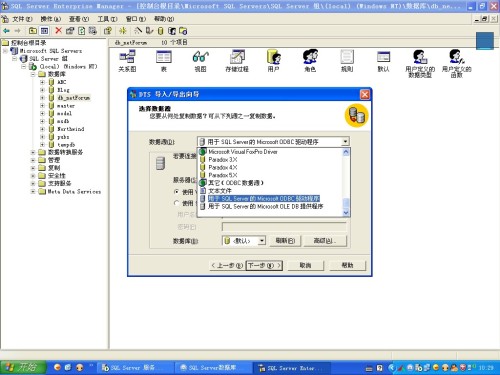The width and height of the screenshot is (500, 375).
Task: Expand the ABC database tree node
Action: (x=42, y=82)
